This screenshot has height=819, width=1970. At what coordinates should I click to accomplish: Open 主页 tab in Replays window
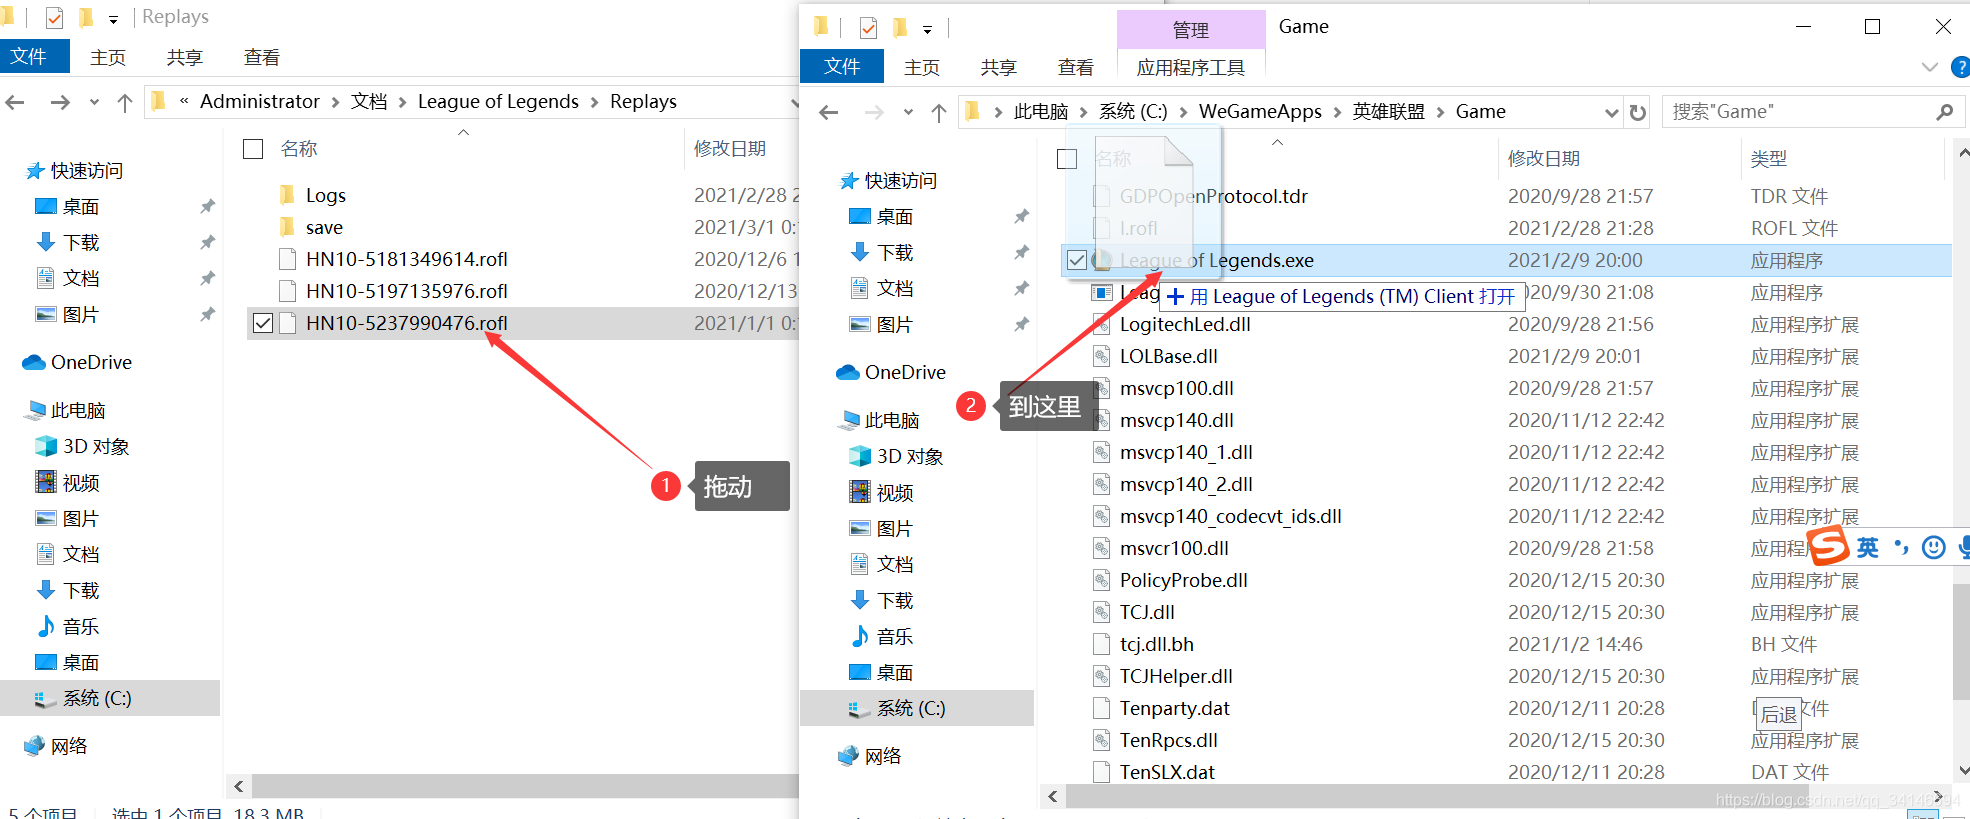tap(108, 58)
